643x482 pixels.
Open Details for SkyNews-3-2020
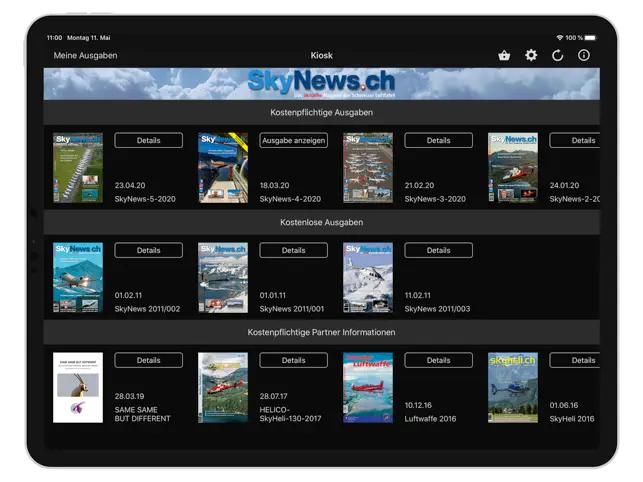438,140
